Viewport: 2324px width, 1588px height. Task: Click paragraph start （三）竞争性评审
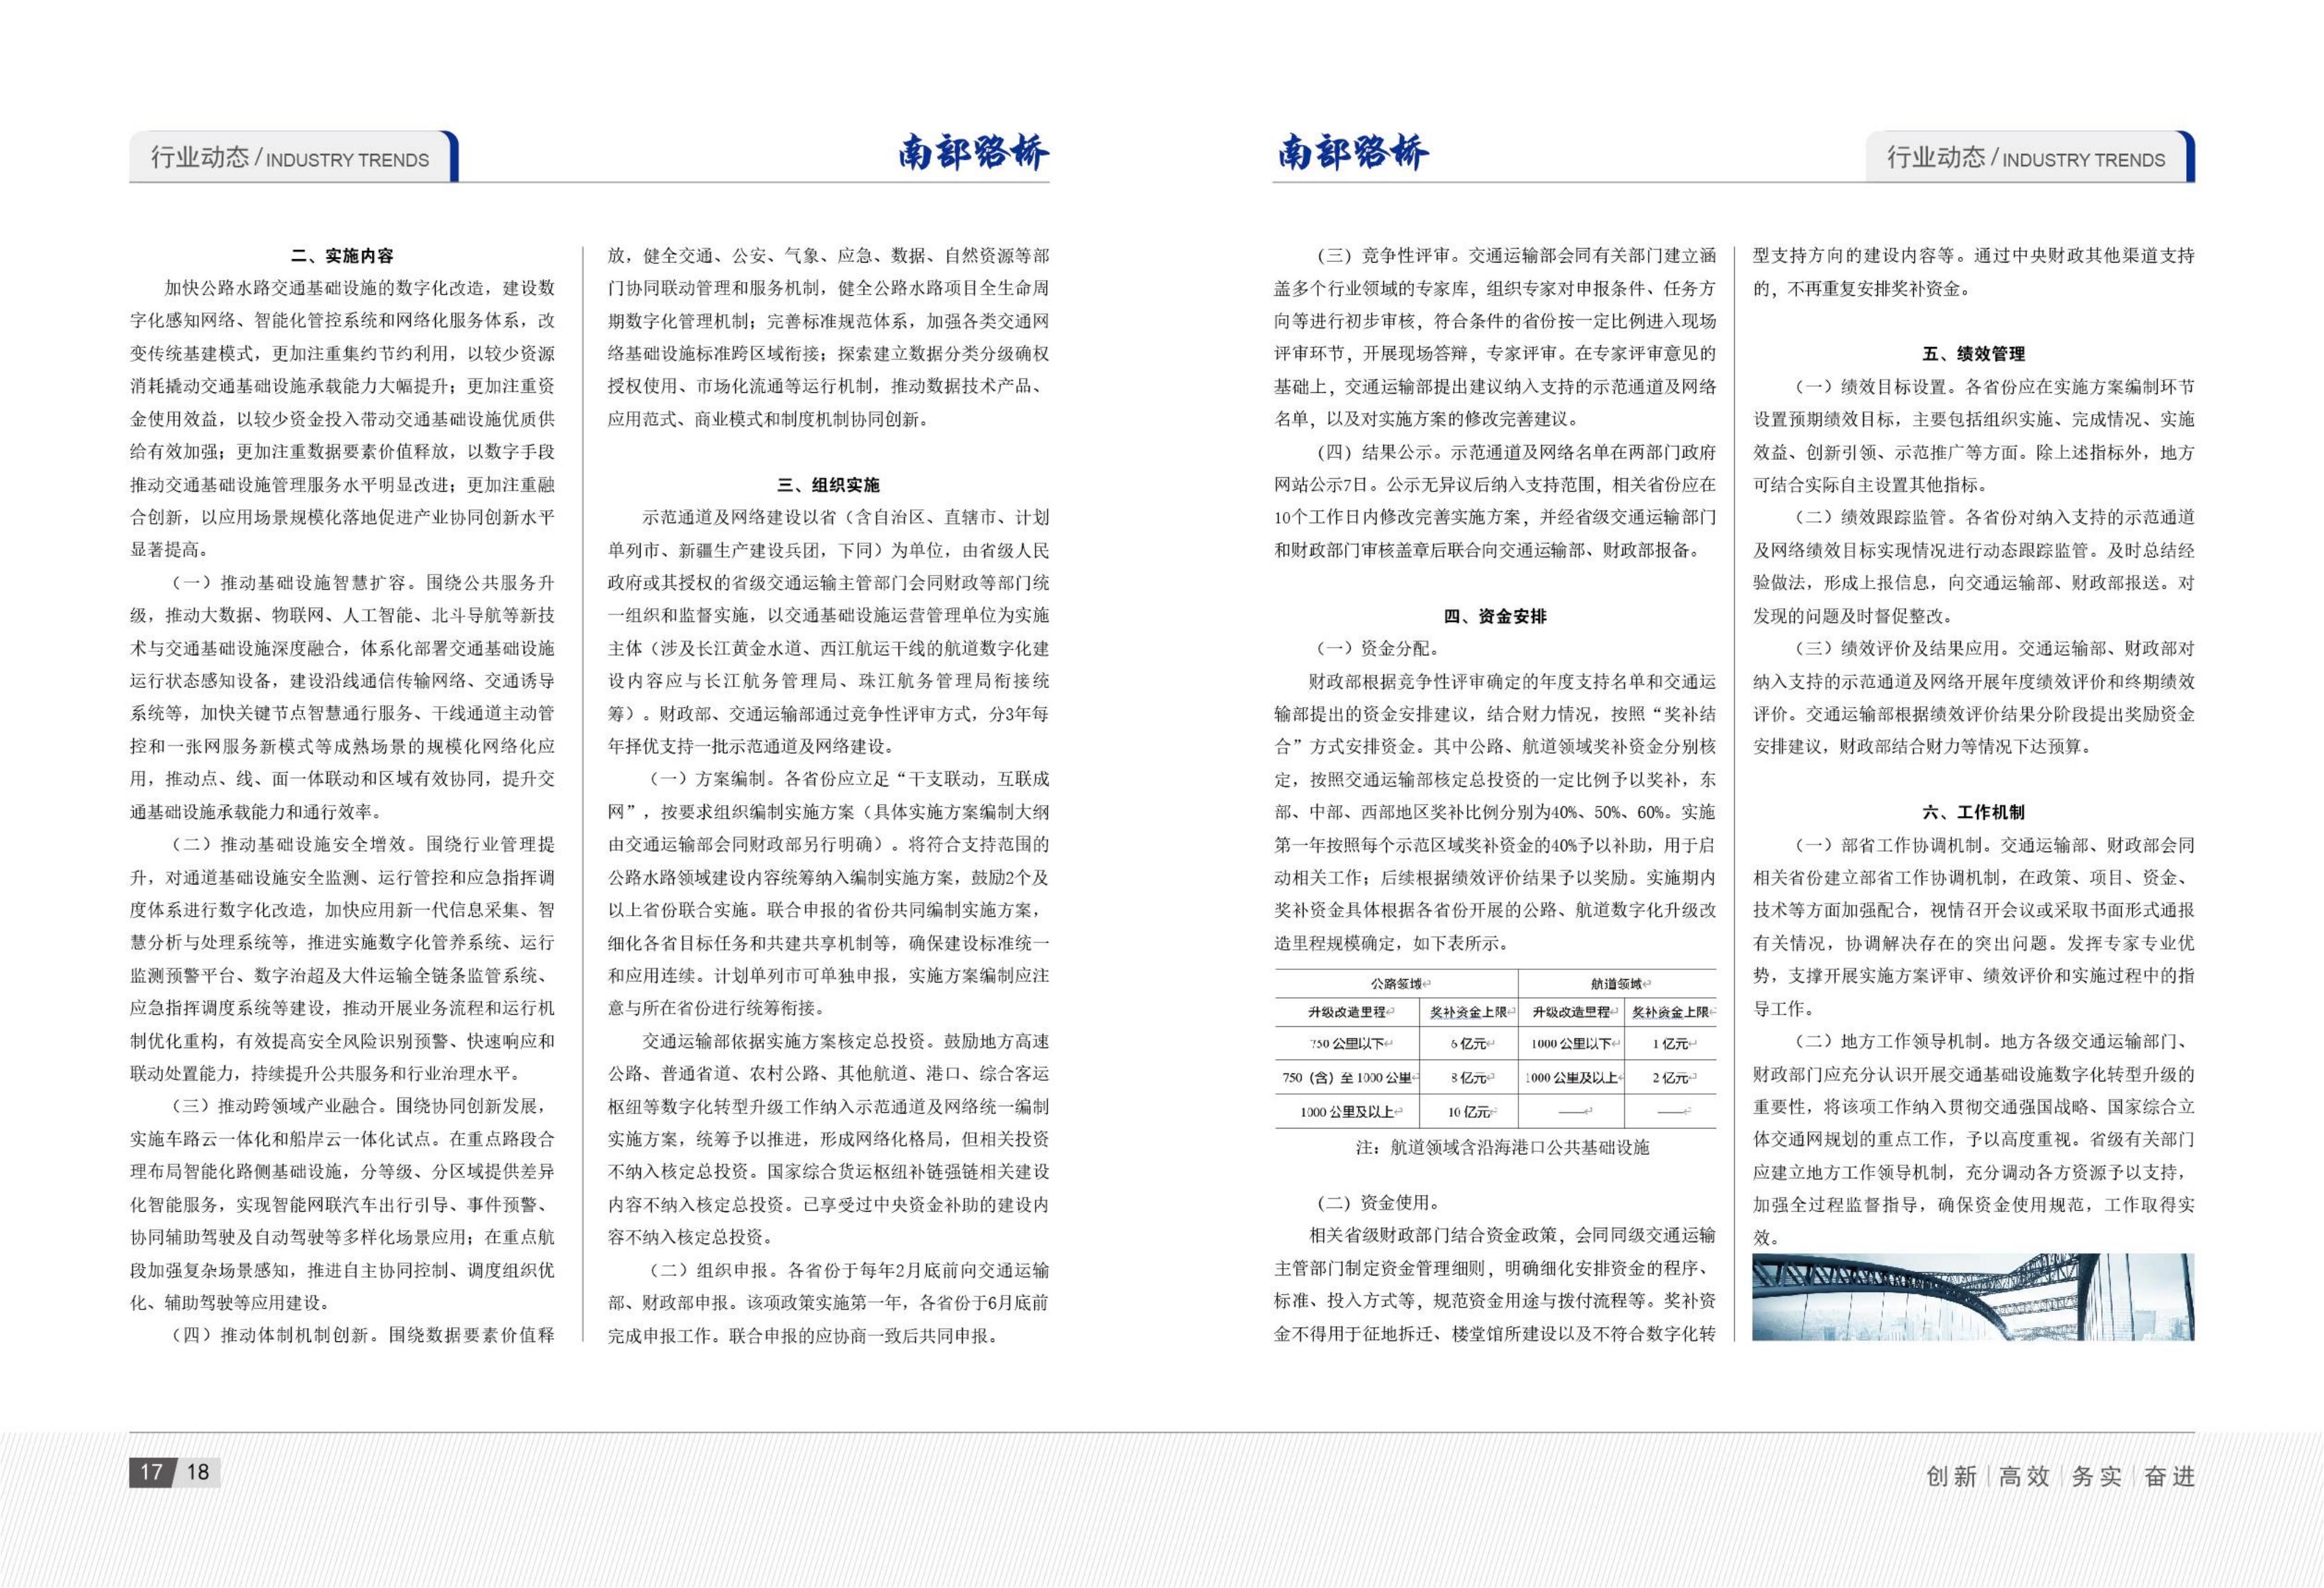(x=1383, y=256)
